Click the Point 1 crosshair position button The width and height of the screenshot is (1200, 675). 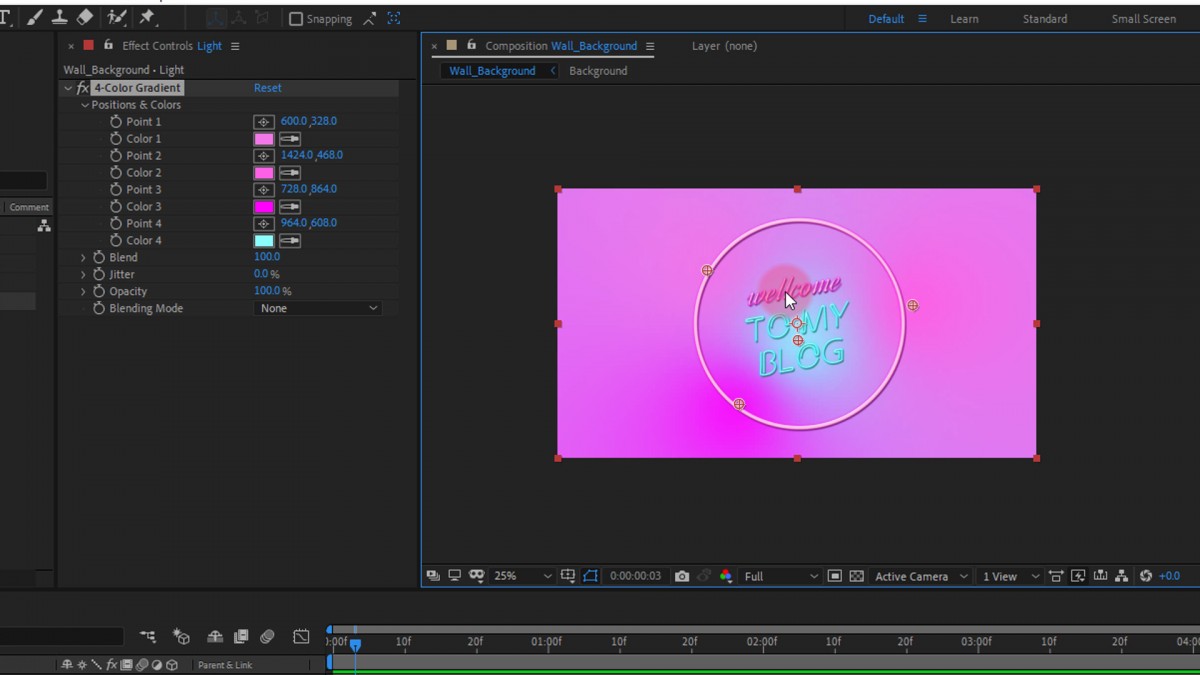(264, 122)
